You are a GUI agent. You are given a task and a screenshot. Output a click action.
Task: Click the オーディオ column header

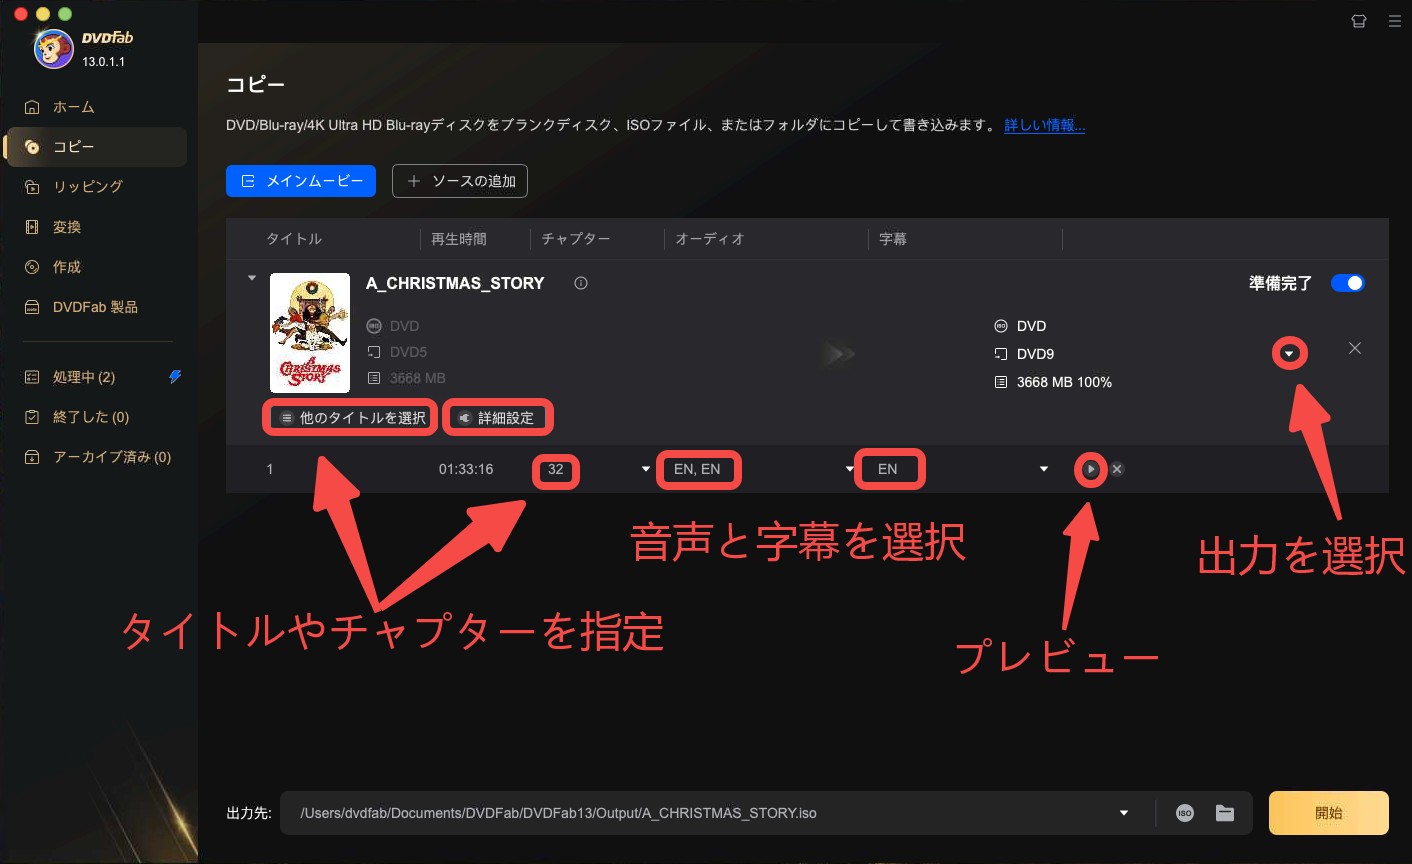point(710,239)
